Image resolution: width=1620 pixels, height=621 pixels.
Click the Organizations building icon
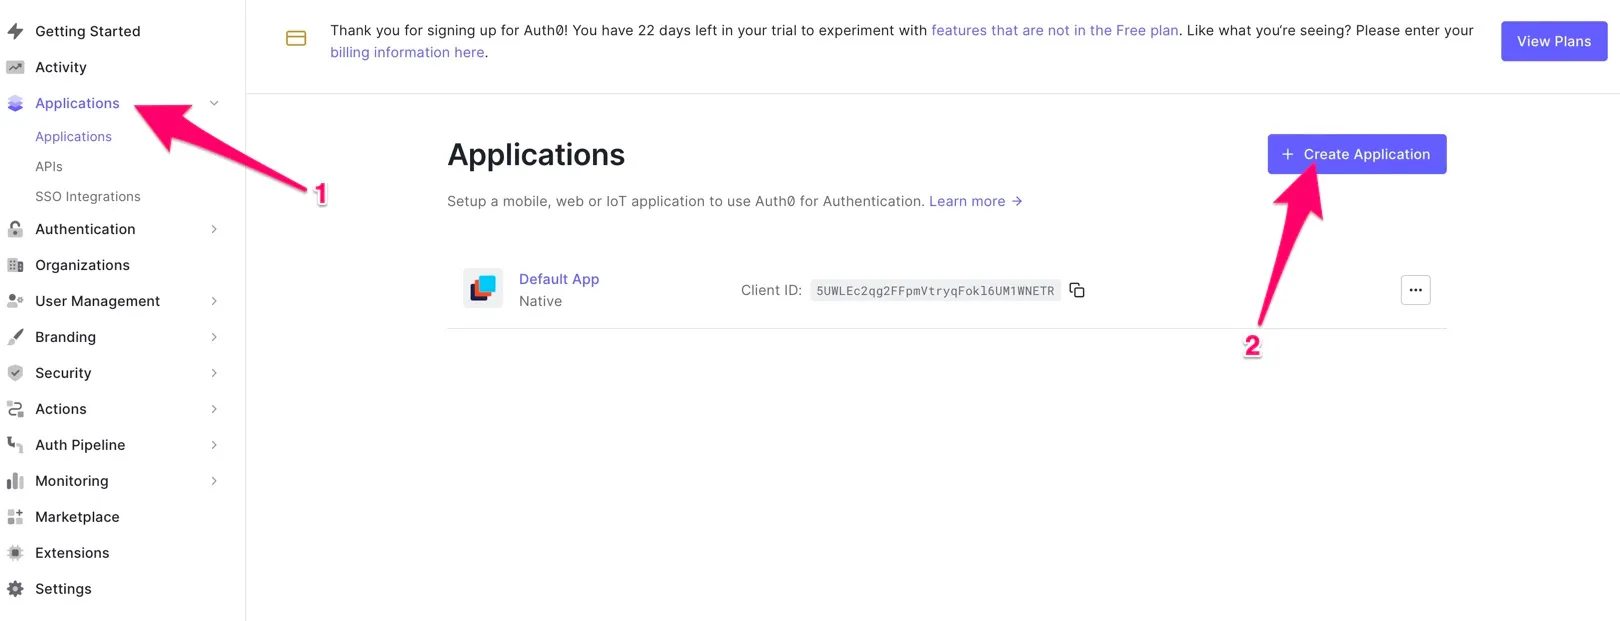tap(15, 265)
